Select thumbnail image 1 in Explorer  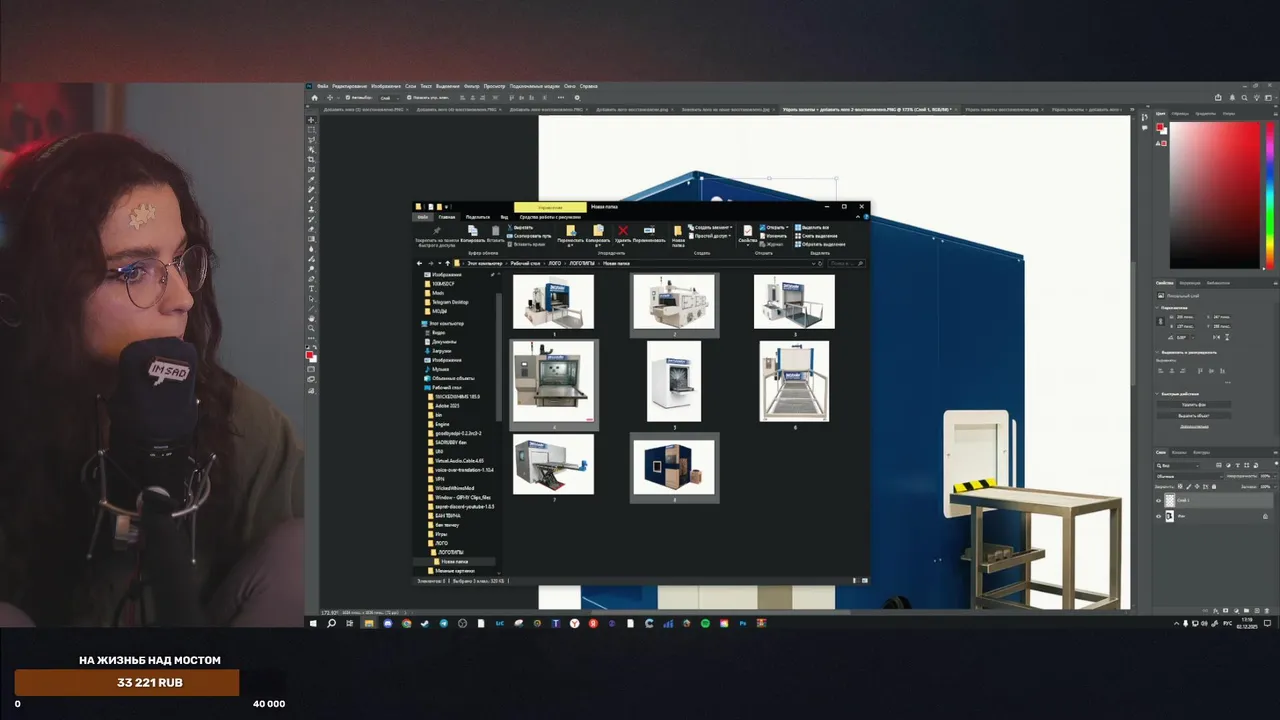553,302
